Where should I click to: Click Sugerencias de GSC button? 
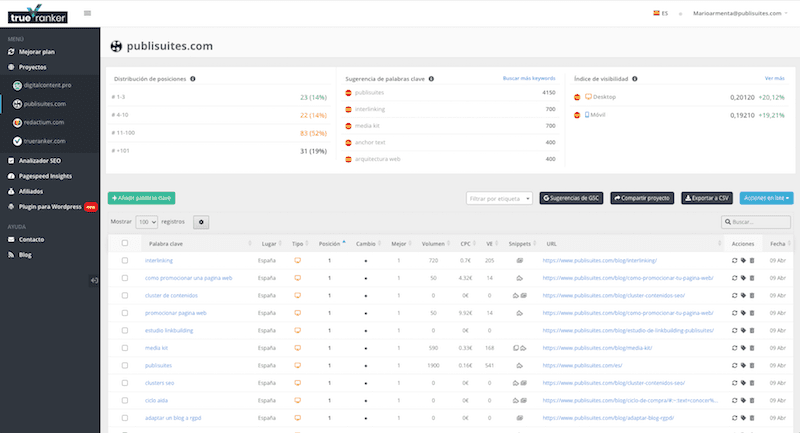[571, 198]
